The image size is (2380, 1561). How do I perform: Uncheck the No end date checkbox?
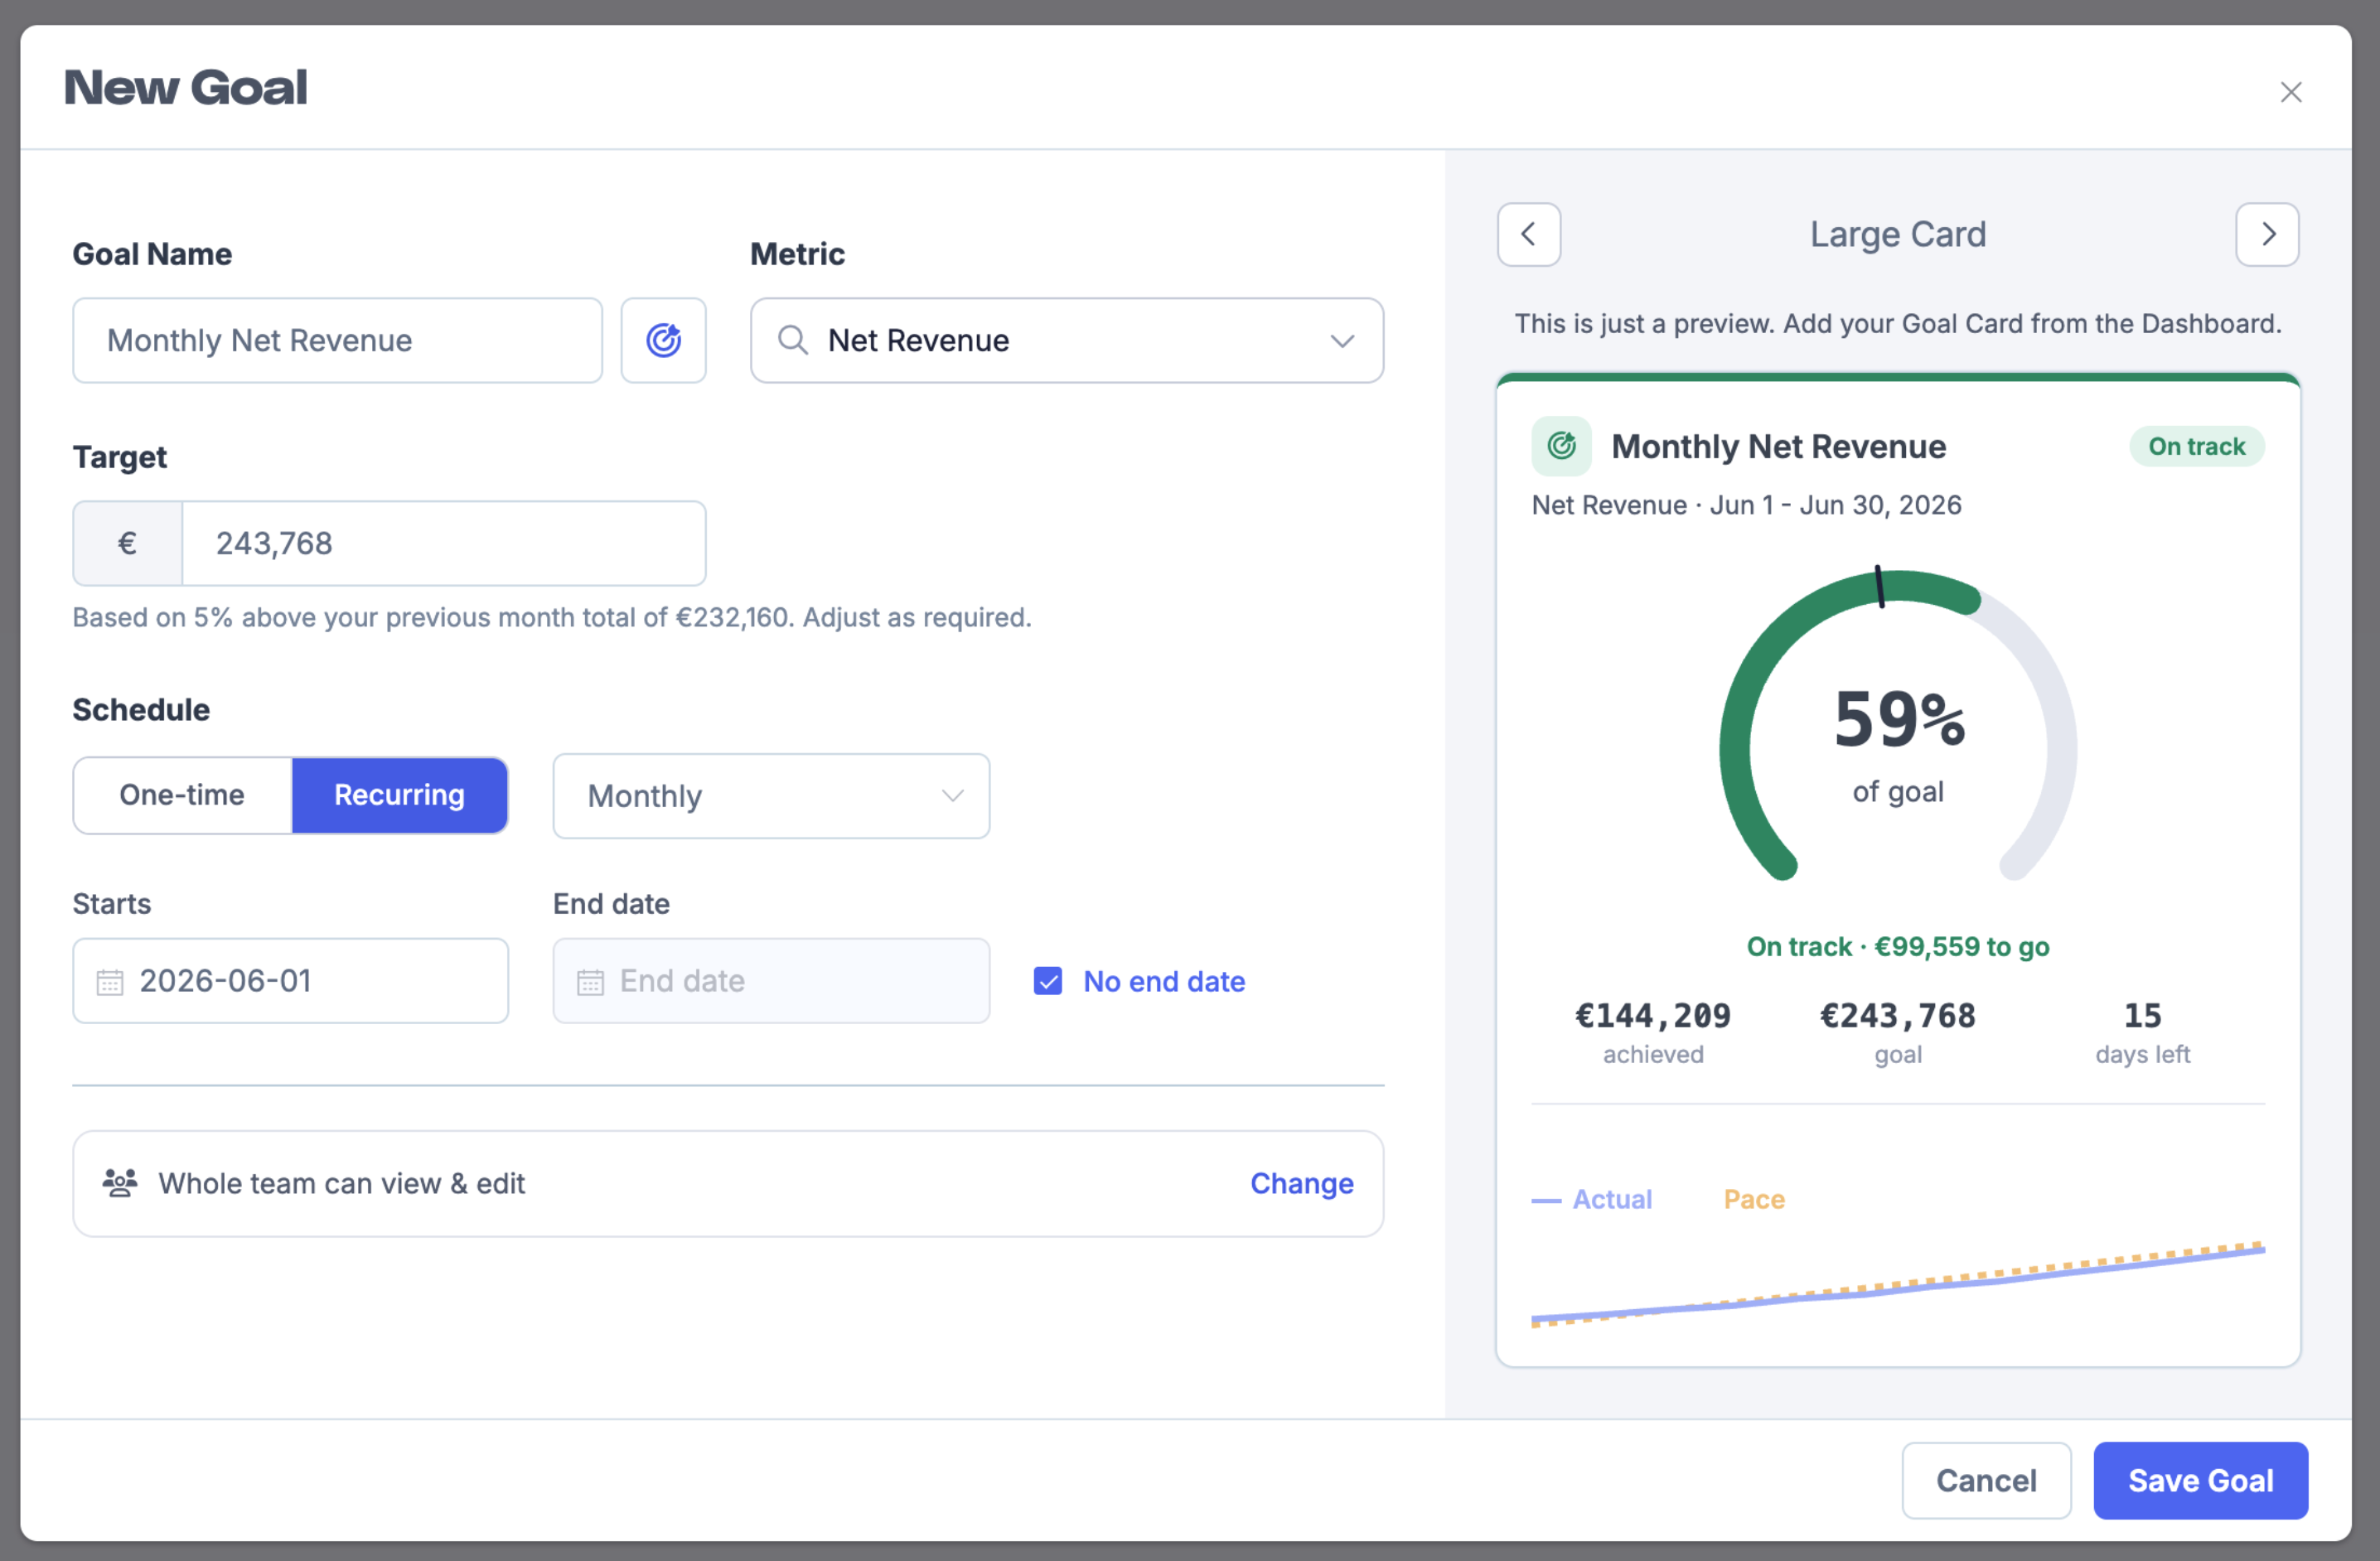pos(1047,981)
